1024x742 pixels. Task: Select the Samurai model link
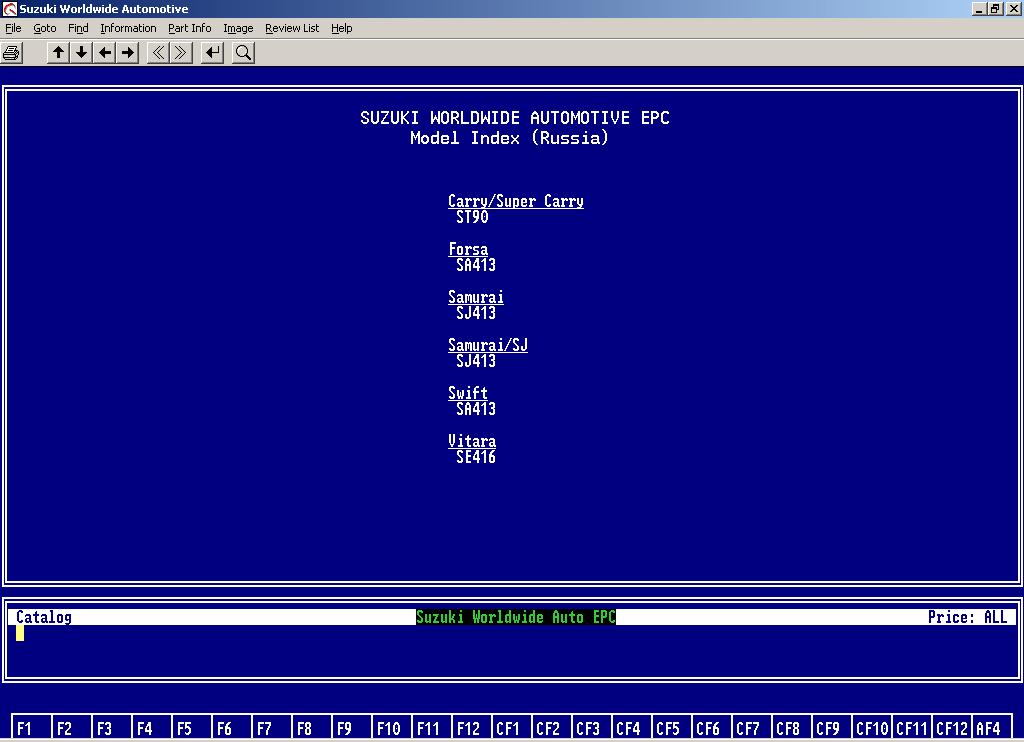coord(475,297)
